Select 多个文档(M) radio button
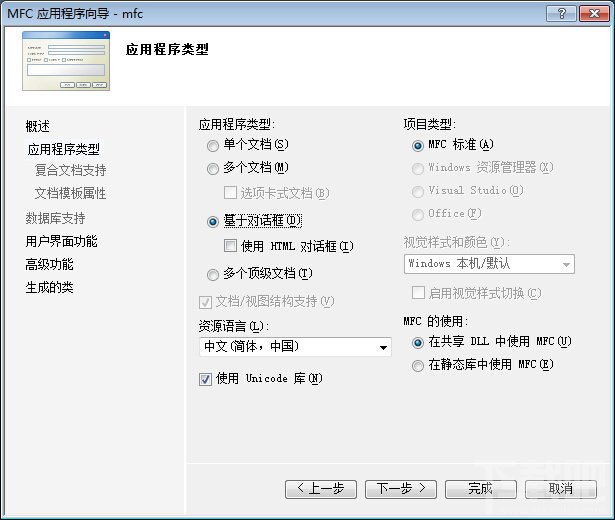The height and width of the screenshot is (520, 615). [213, 169]
